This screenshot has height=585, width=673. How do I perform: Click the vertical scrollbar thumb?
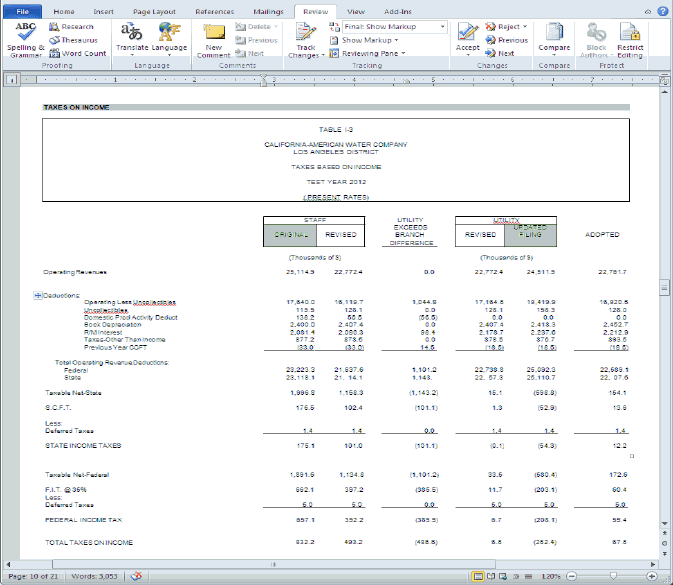click(x=665, y=288)
